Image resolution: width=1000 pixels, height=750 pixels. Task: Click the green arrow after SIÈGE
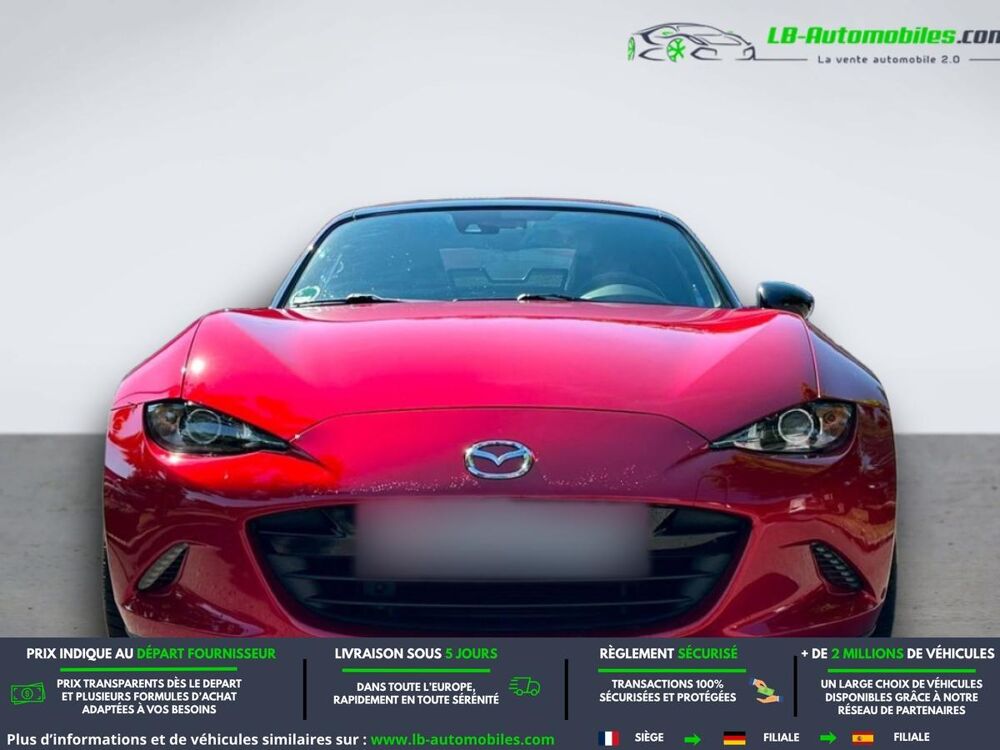[x=692, y=740]
